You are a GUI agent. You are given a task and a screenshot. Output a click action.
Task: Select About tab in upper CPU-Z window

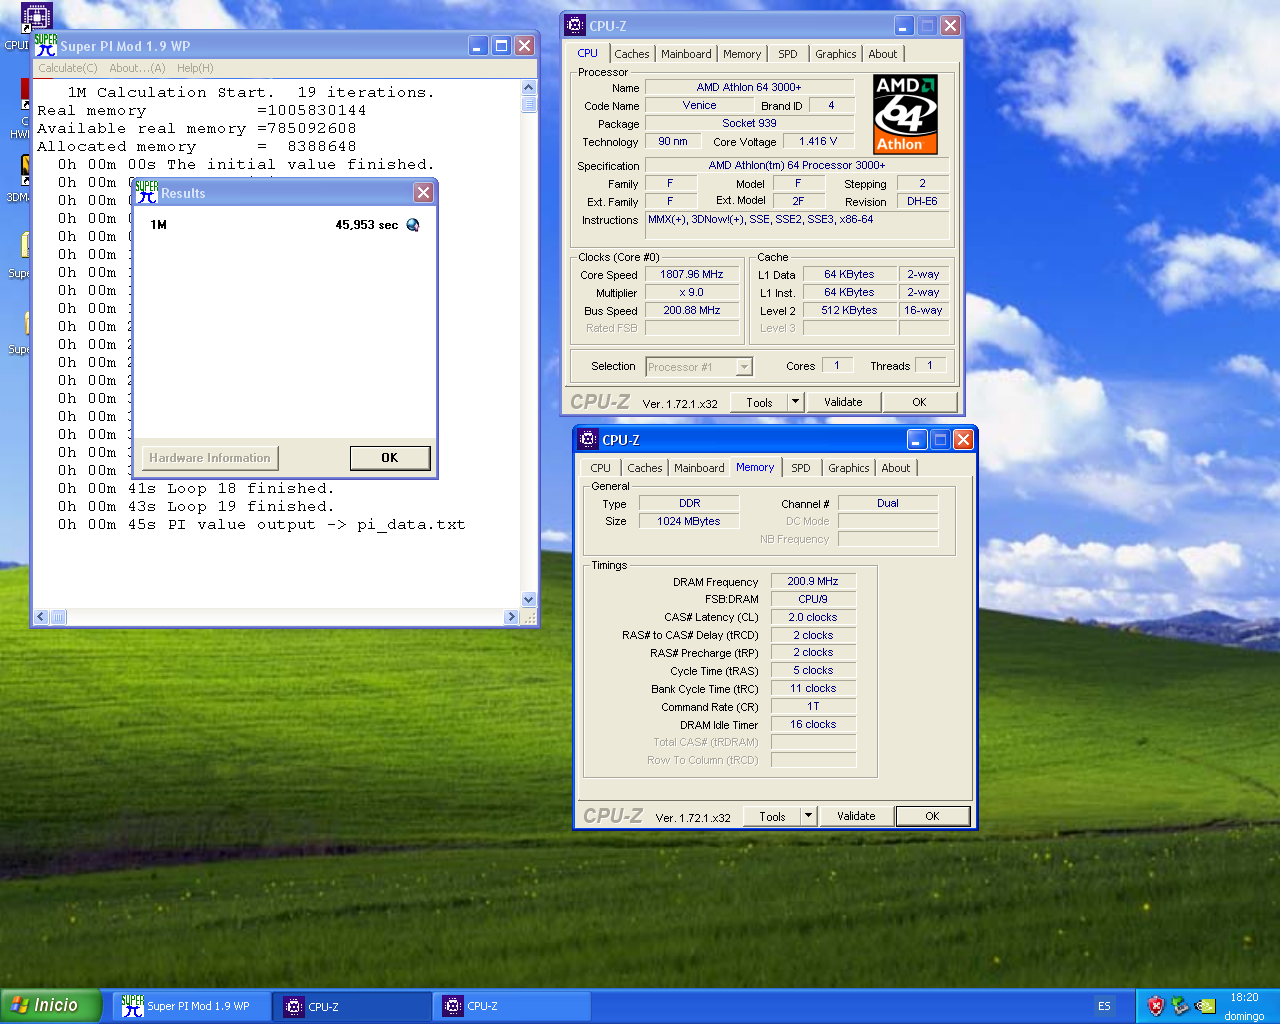click(x=883, y=54)
